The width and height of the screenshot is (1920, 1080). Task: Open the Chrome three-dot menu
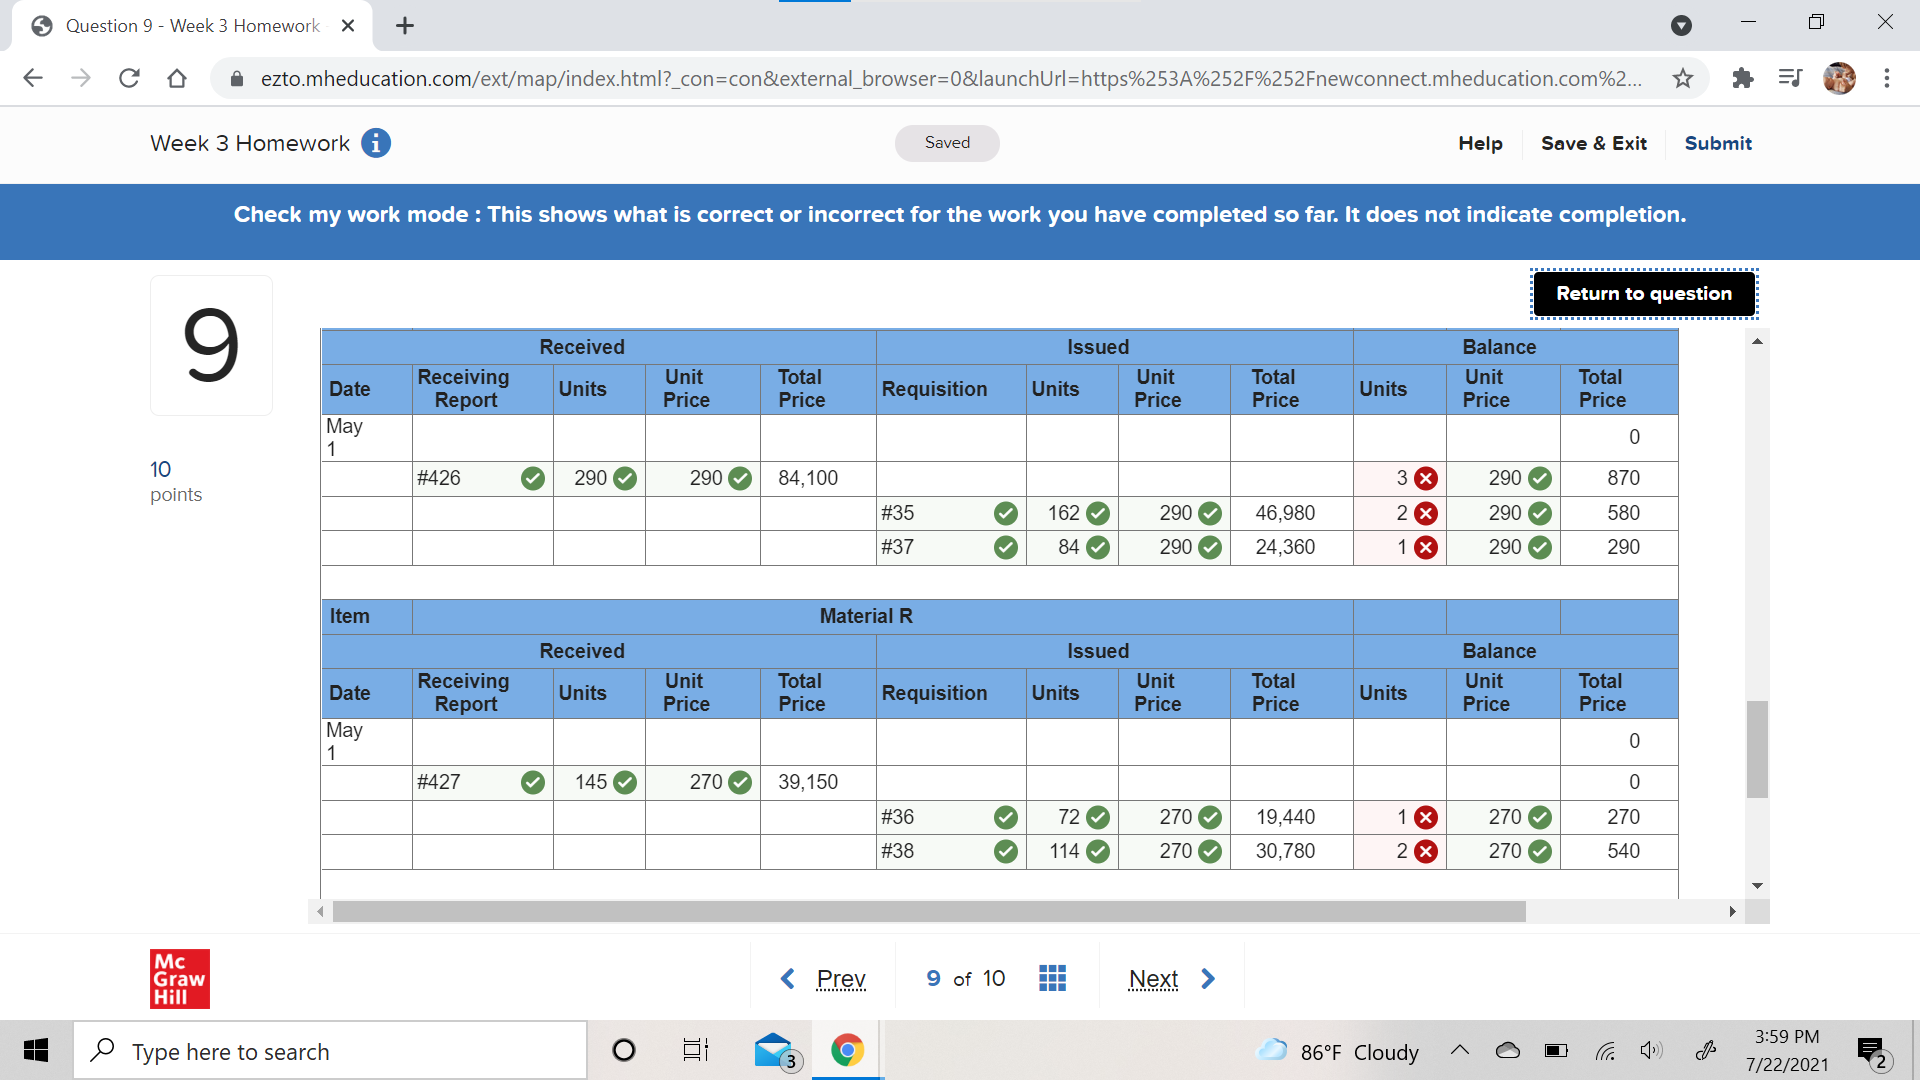(1887, 78)
